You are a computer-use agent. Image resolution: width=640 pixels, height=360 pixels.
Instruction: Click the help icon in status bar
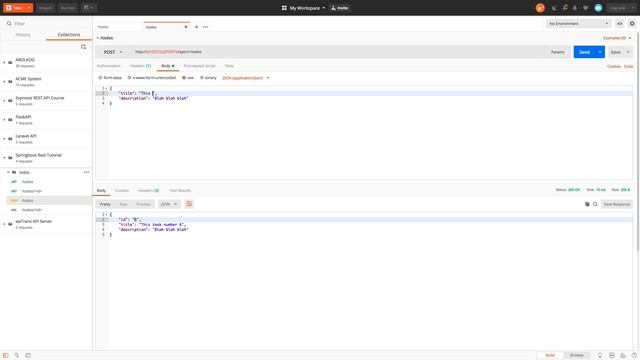[634, 356]
